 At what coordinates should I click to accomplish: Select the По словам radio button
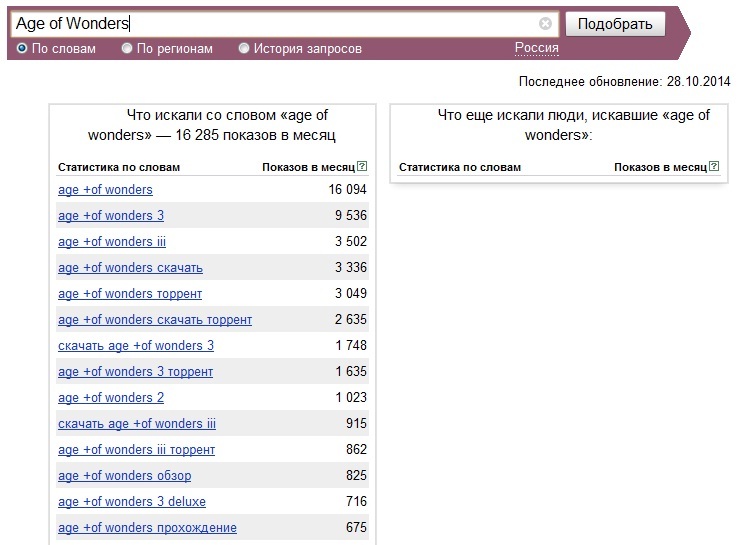[x=22, y=48]
